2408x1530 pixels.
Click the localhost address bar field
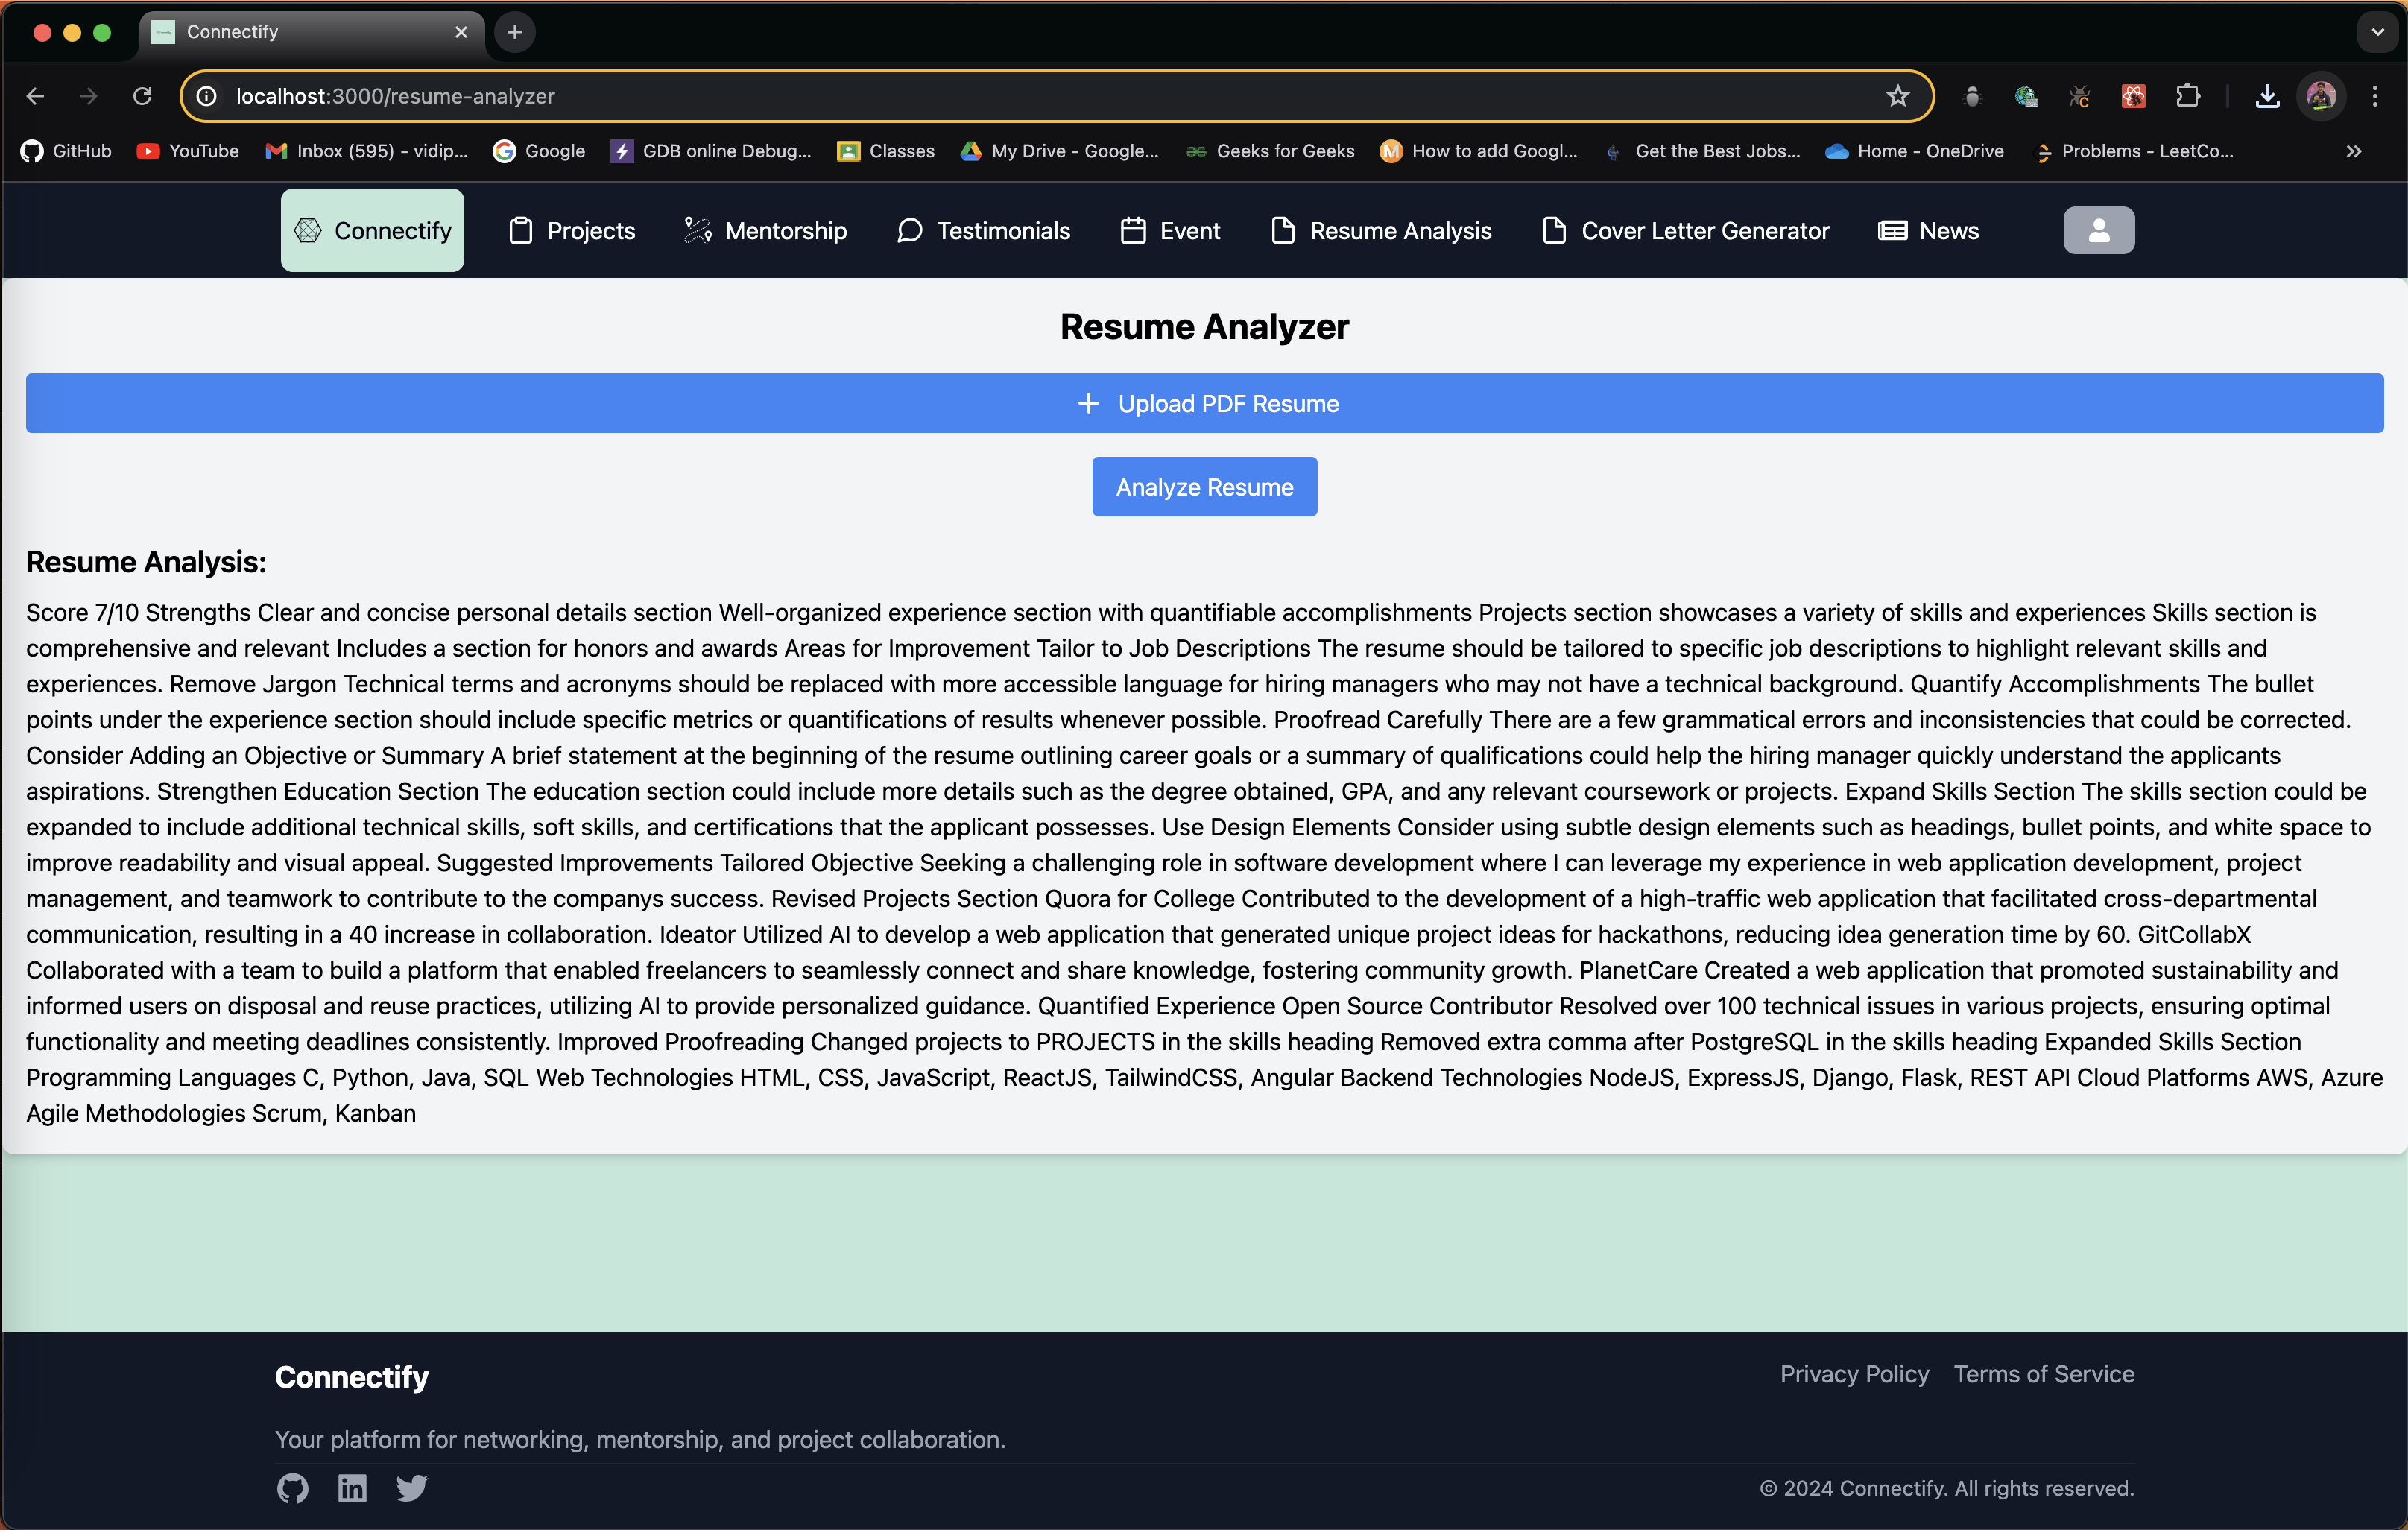click(x=1000, y=96)
